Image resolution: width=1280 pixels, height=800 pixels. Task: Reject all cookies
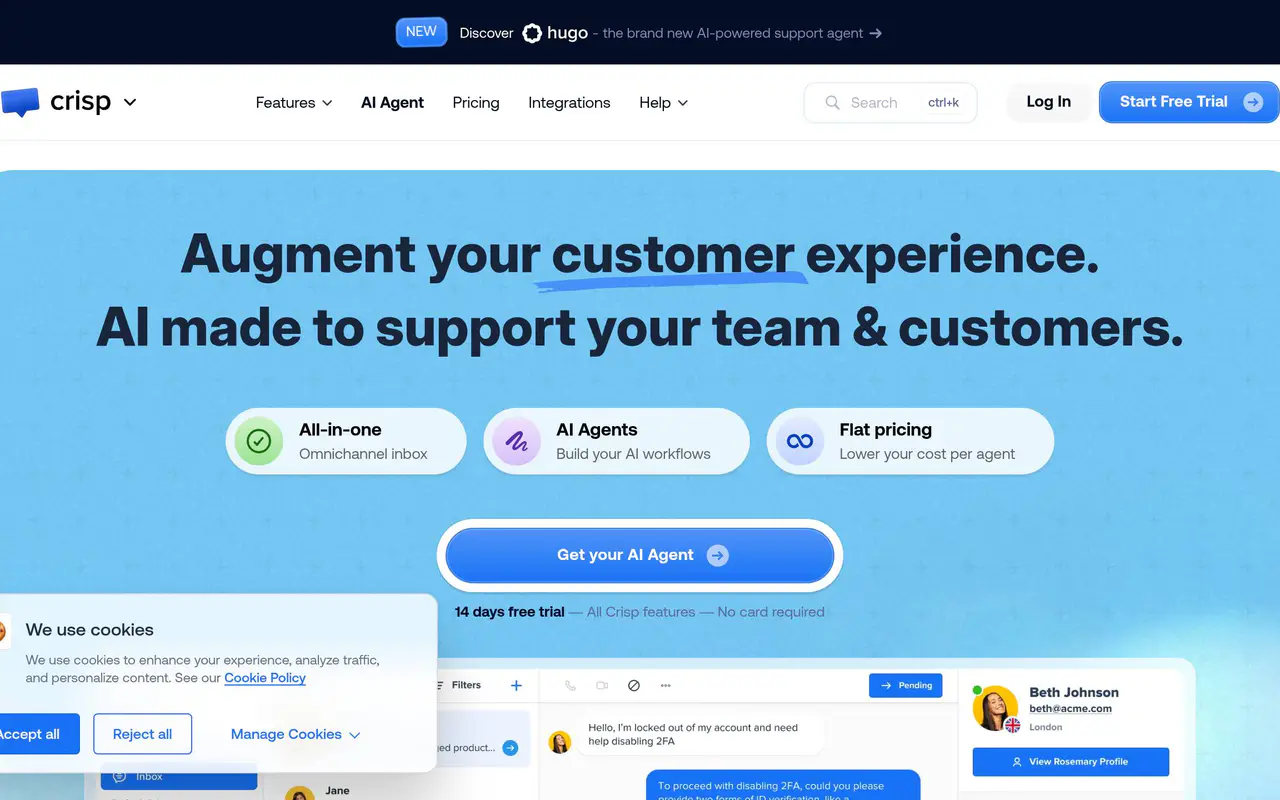click(142, 734)
